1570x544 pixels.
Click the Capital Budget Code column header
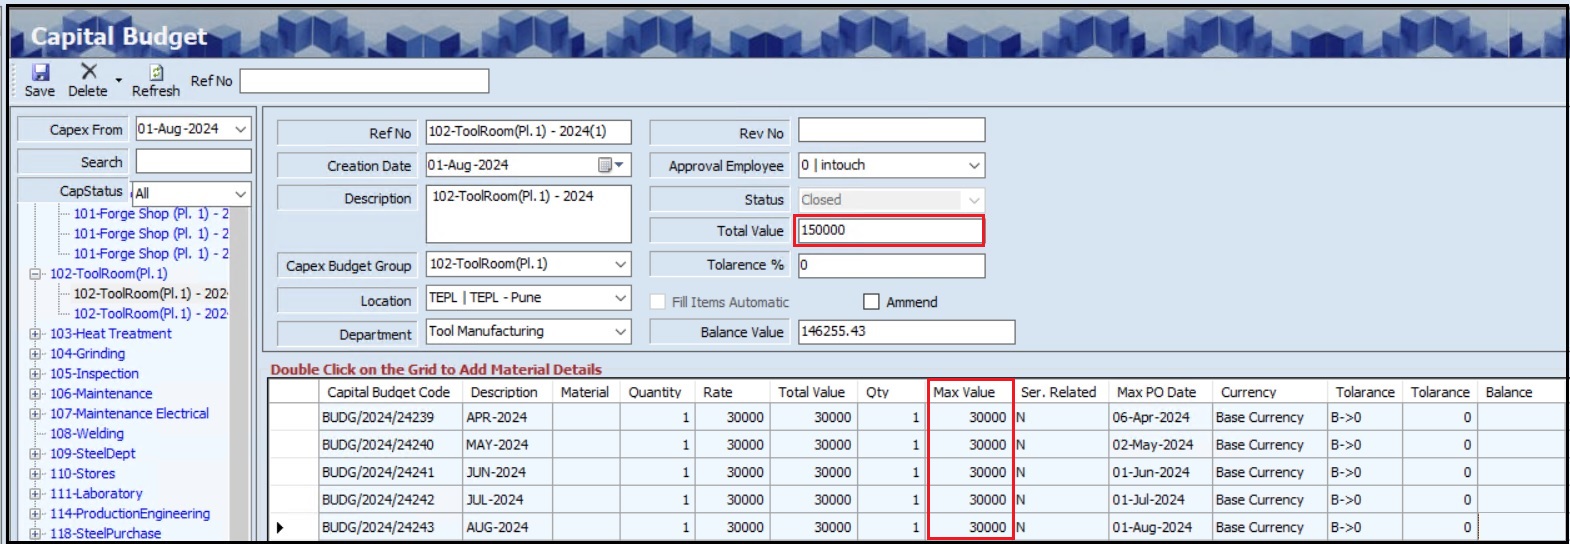[388, 392]
